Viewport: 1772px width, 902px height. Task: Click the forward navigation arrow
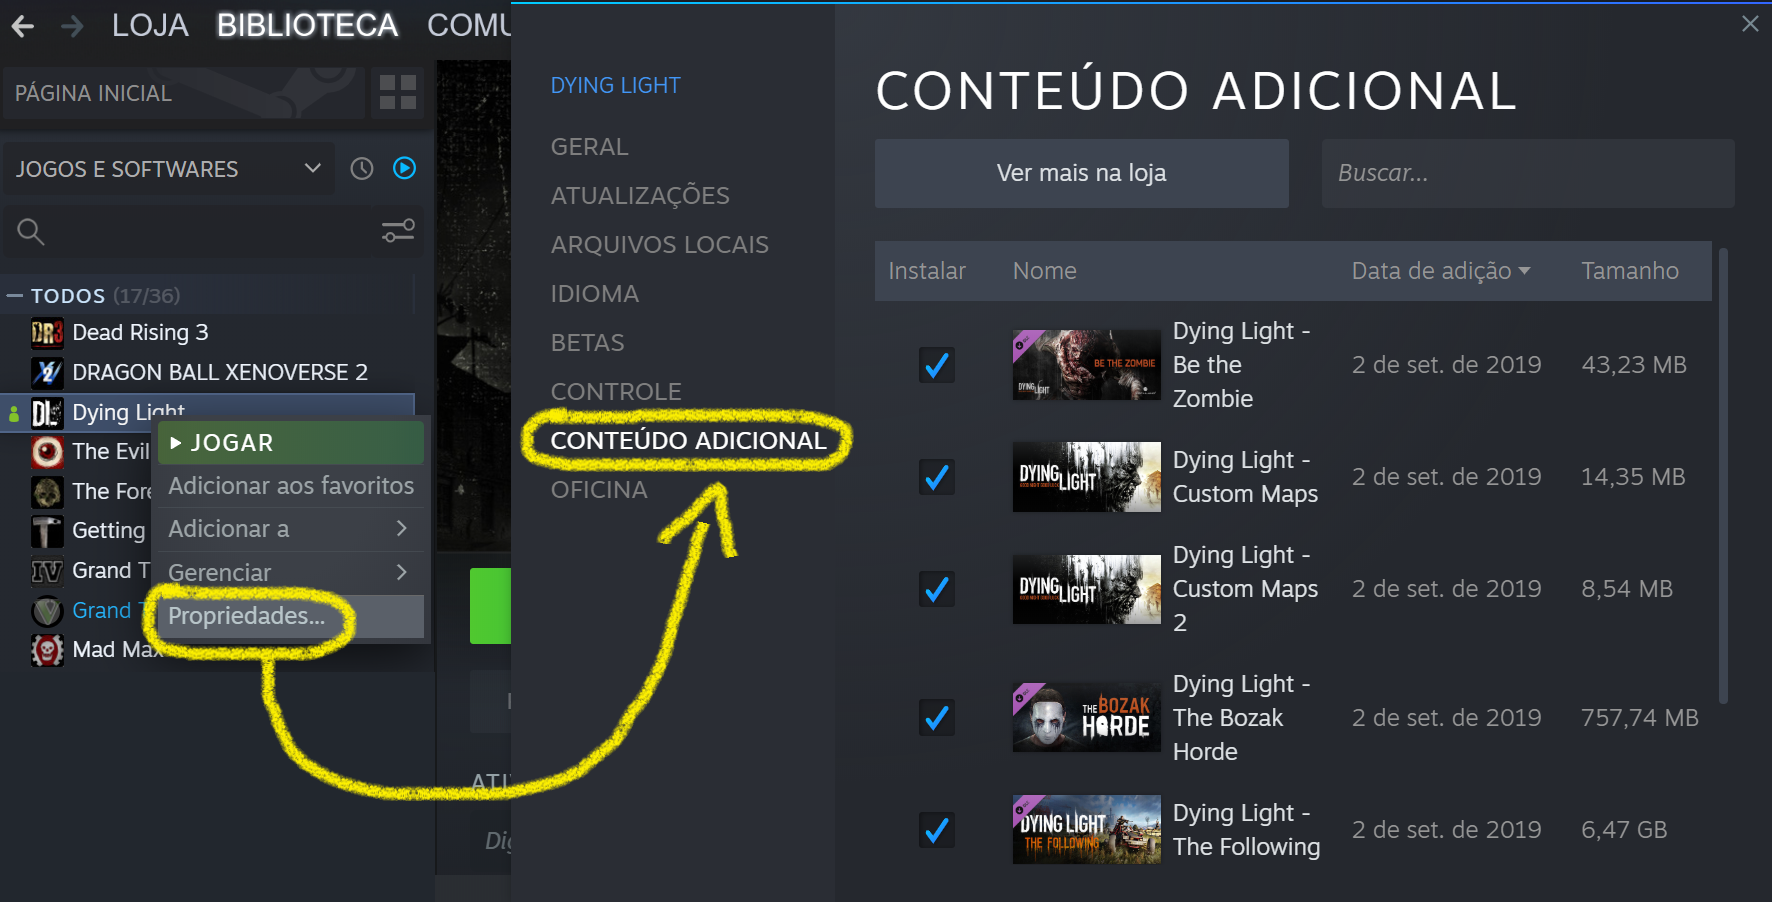[72, 26]
